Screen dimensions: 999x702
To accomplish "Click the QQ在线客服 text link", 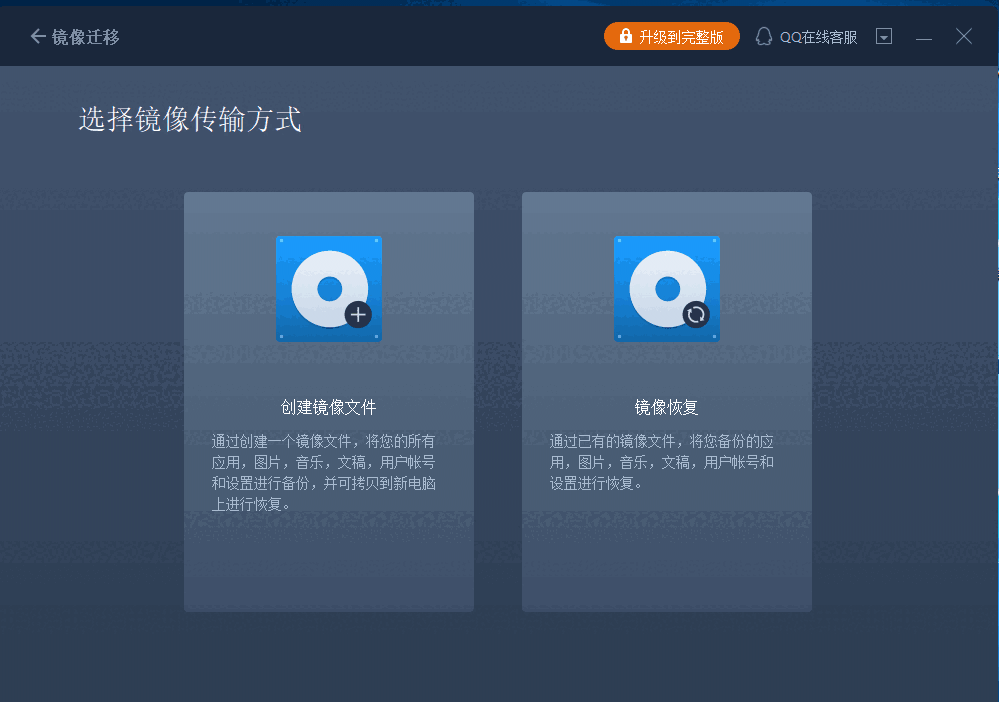I will coord(817,35).
